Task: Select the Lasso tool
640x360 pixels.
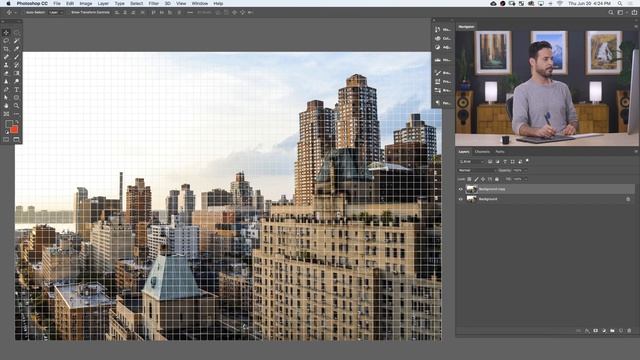Action: [6, 41]
